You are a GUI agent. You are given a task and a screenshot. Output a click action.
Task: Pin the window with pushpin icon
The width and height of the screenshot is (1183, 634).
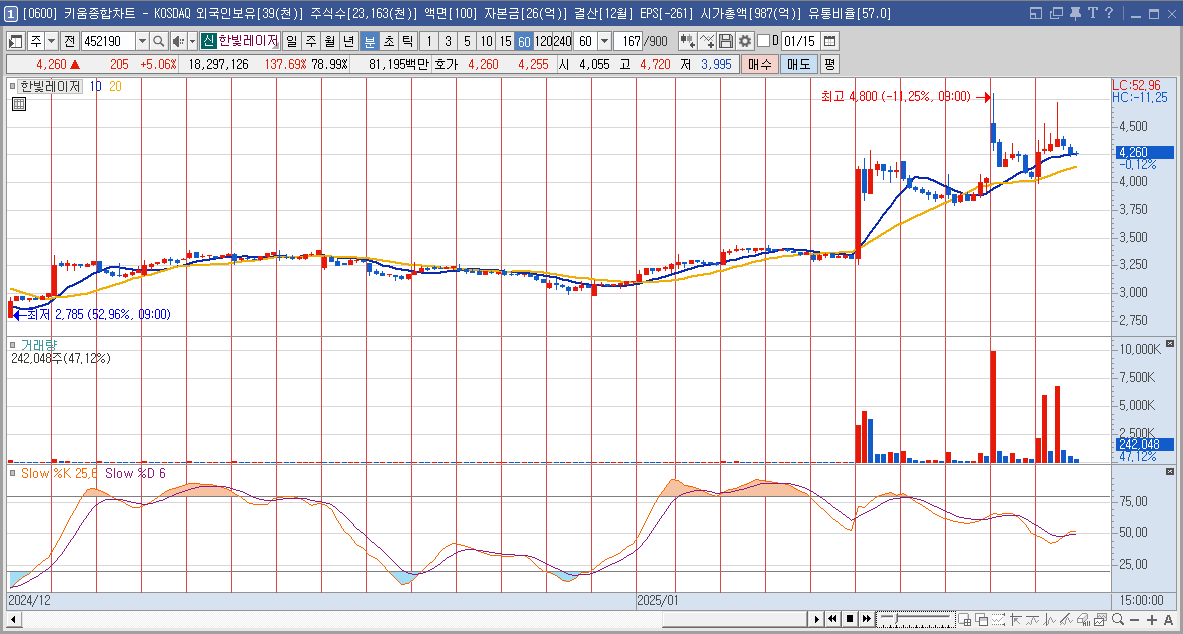point(1074,13)
